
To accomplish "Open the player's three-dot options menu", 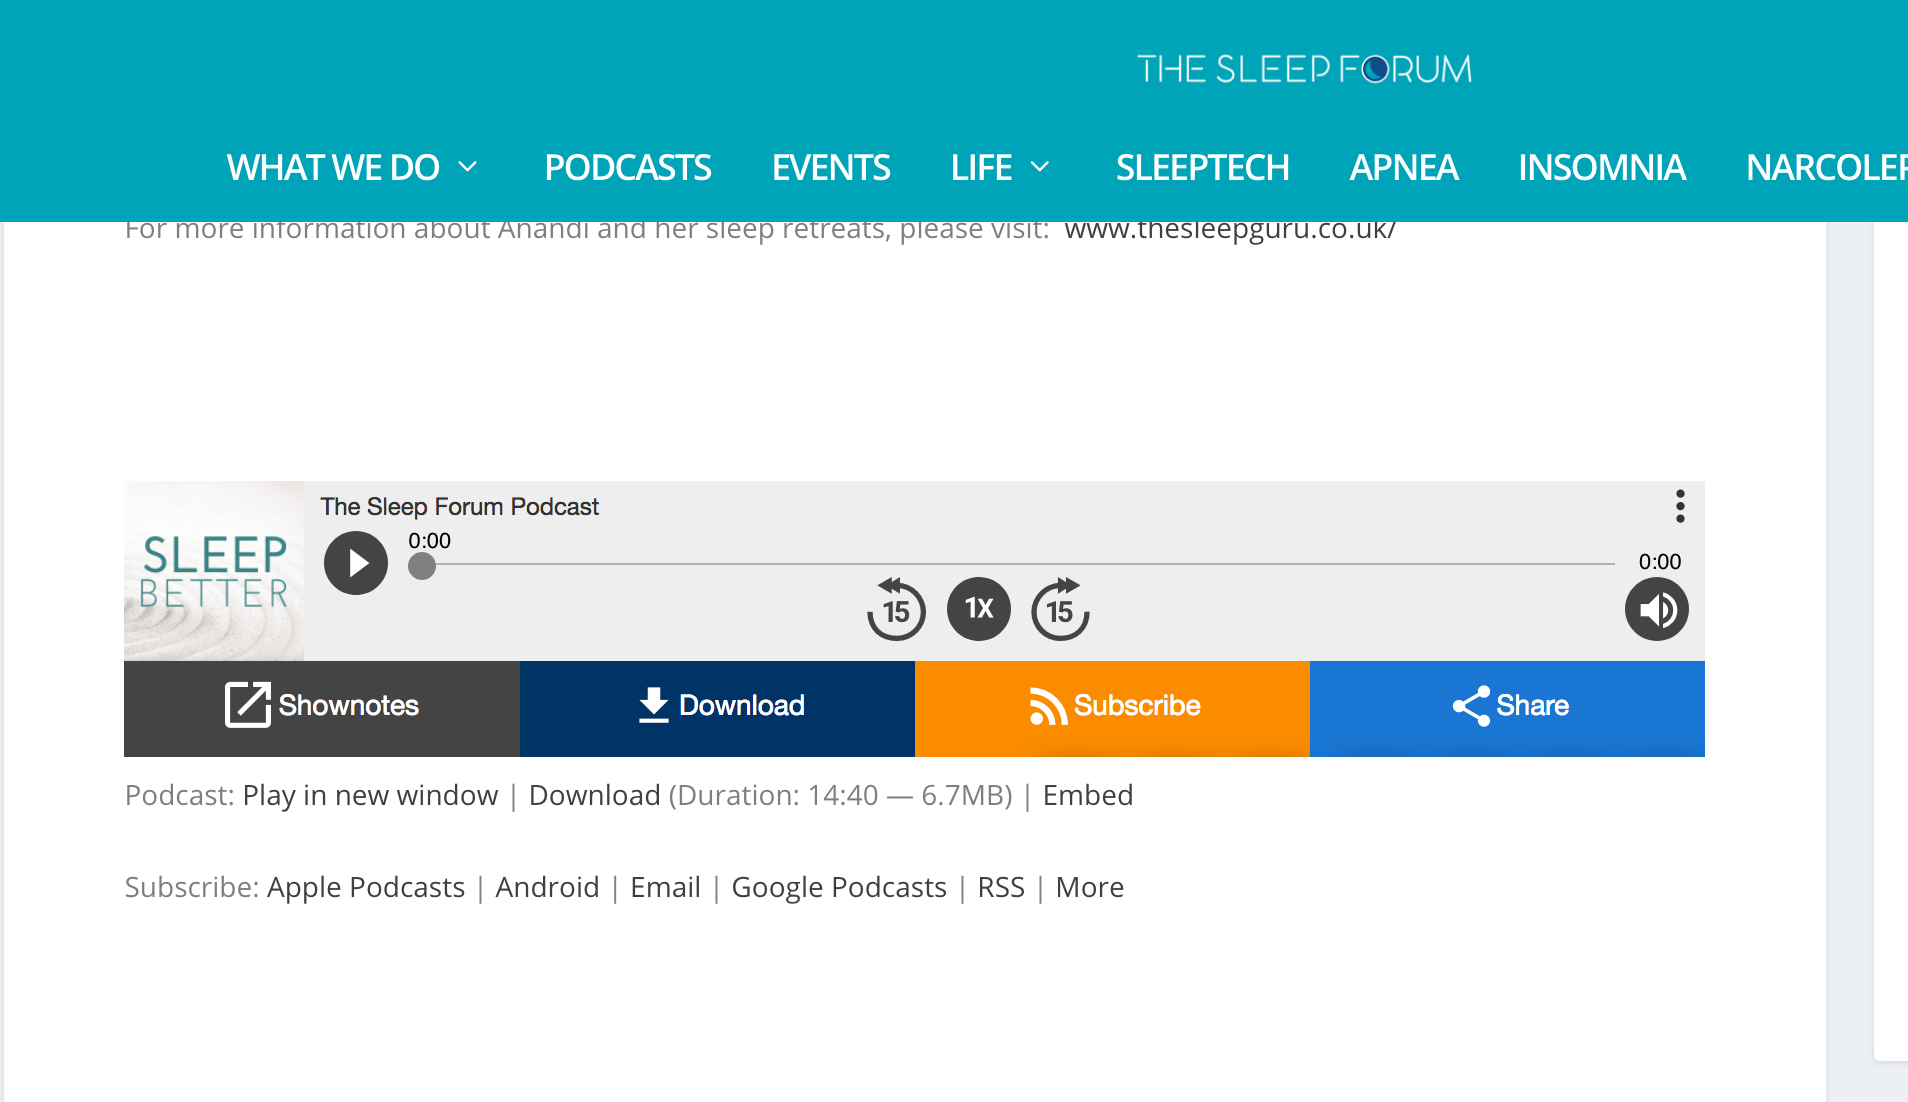I will tap(1680, 506).
